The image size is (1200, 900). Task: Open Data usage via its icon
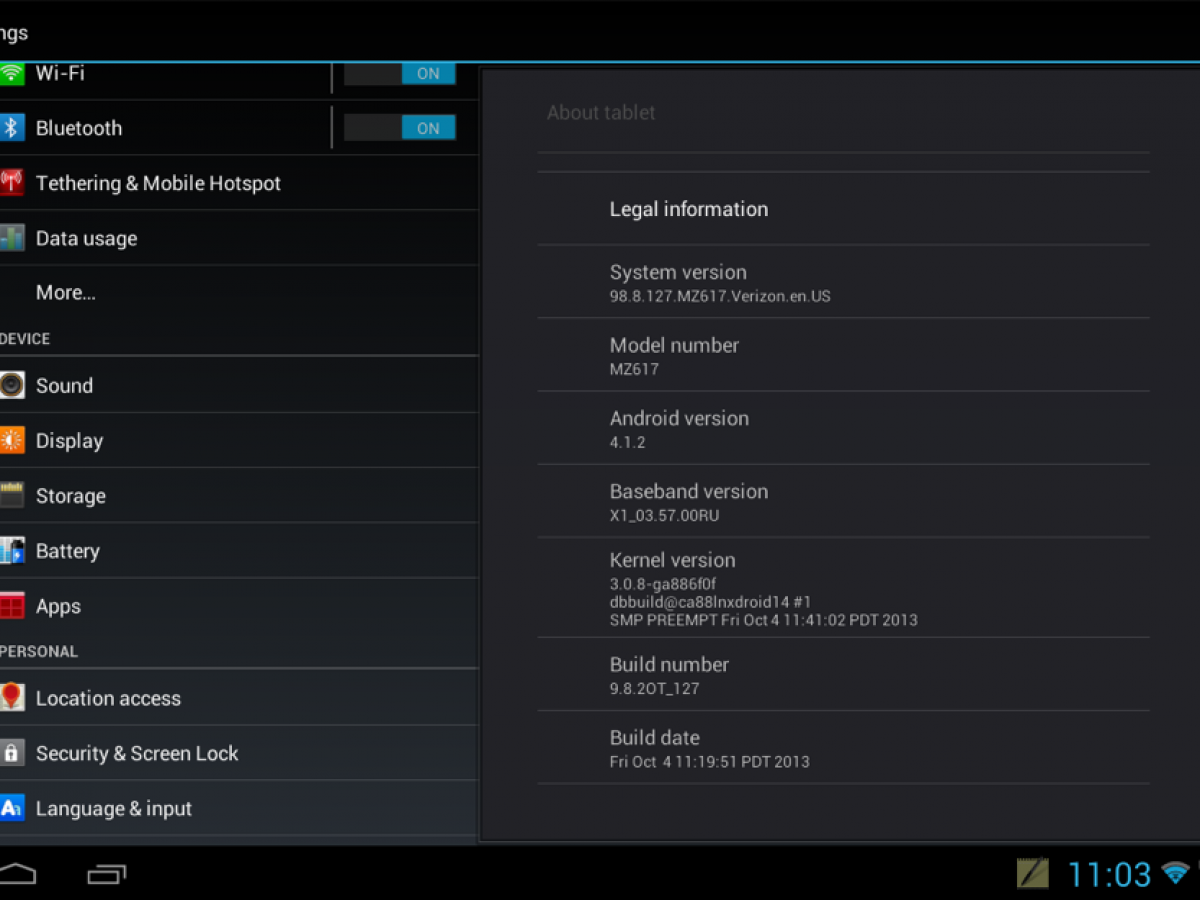coord(12,238)
